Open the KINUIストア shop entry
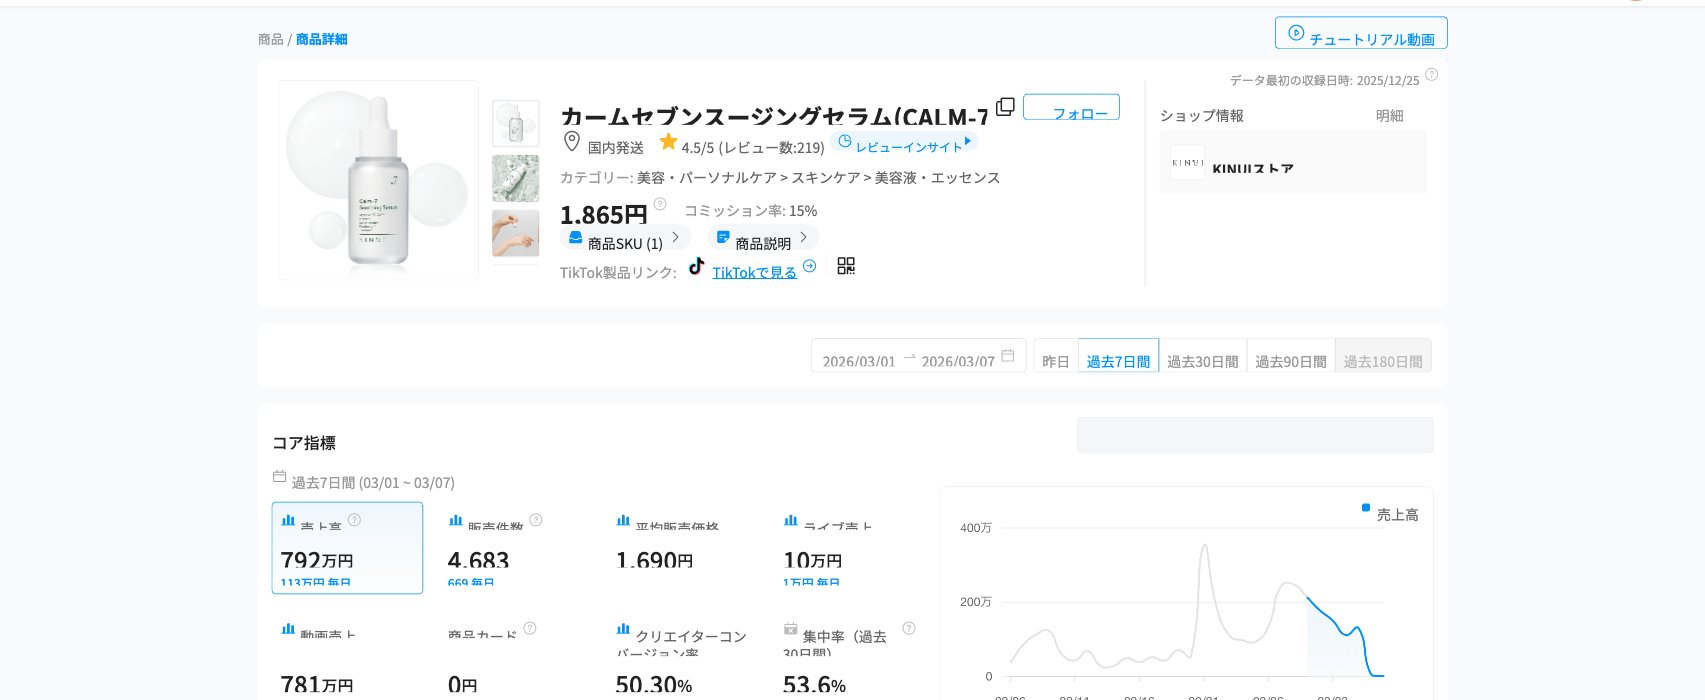Image resolution: width=1705 pixels, height=700 pixels. click(x=1293, y=163)
